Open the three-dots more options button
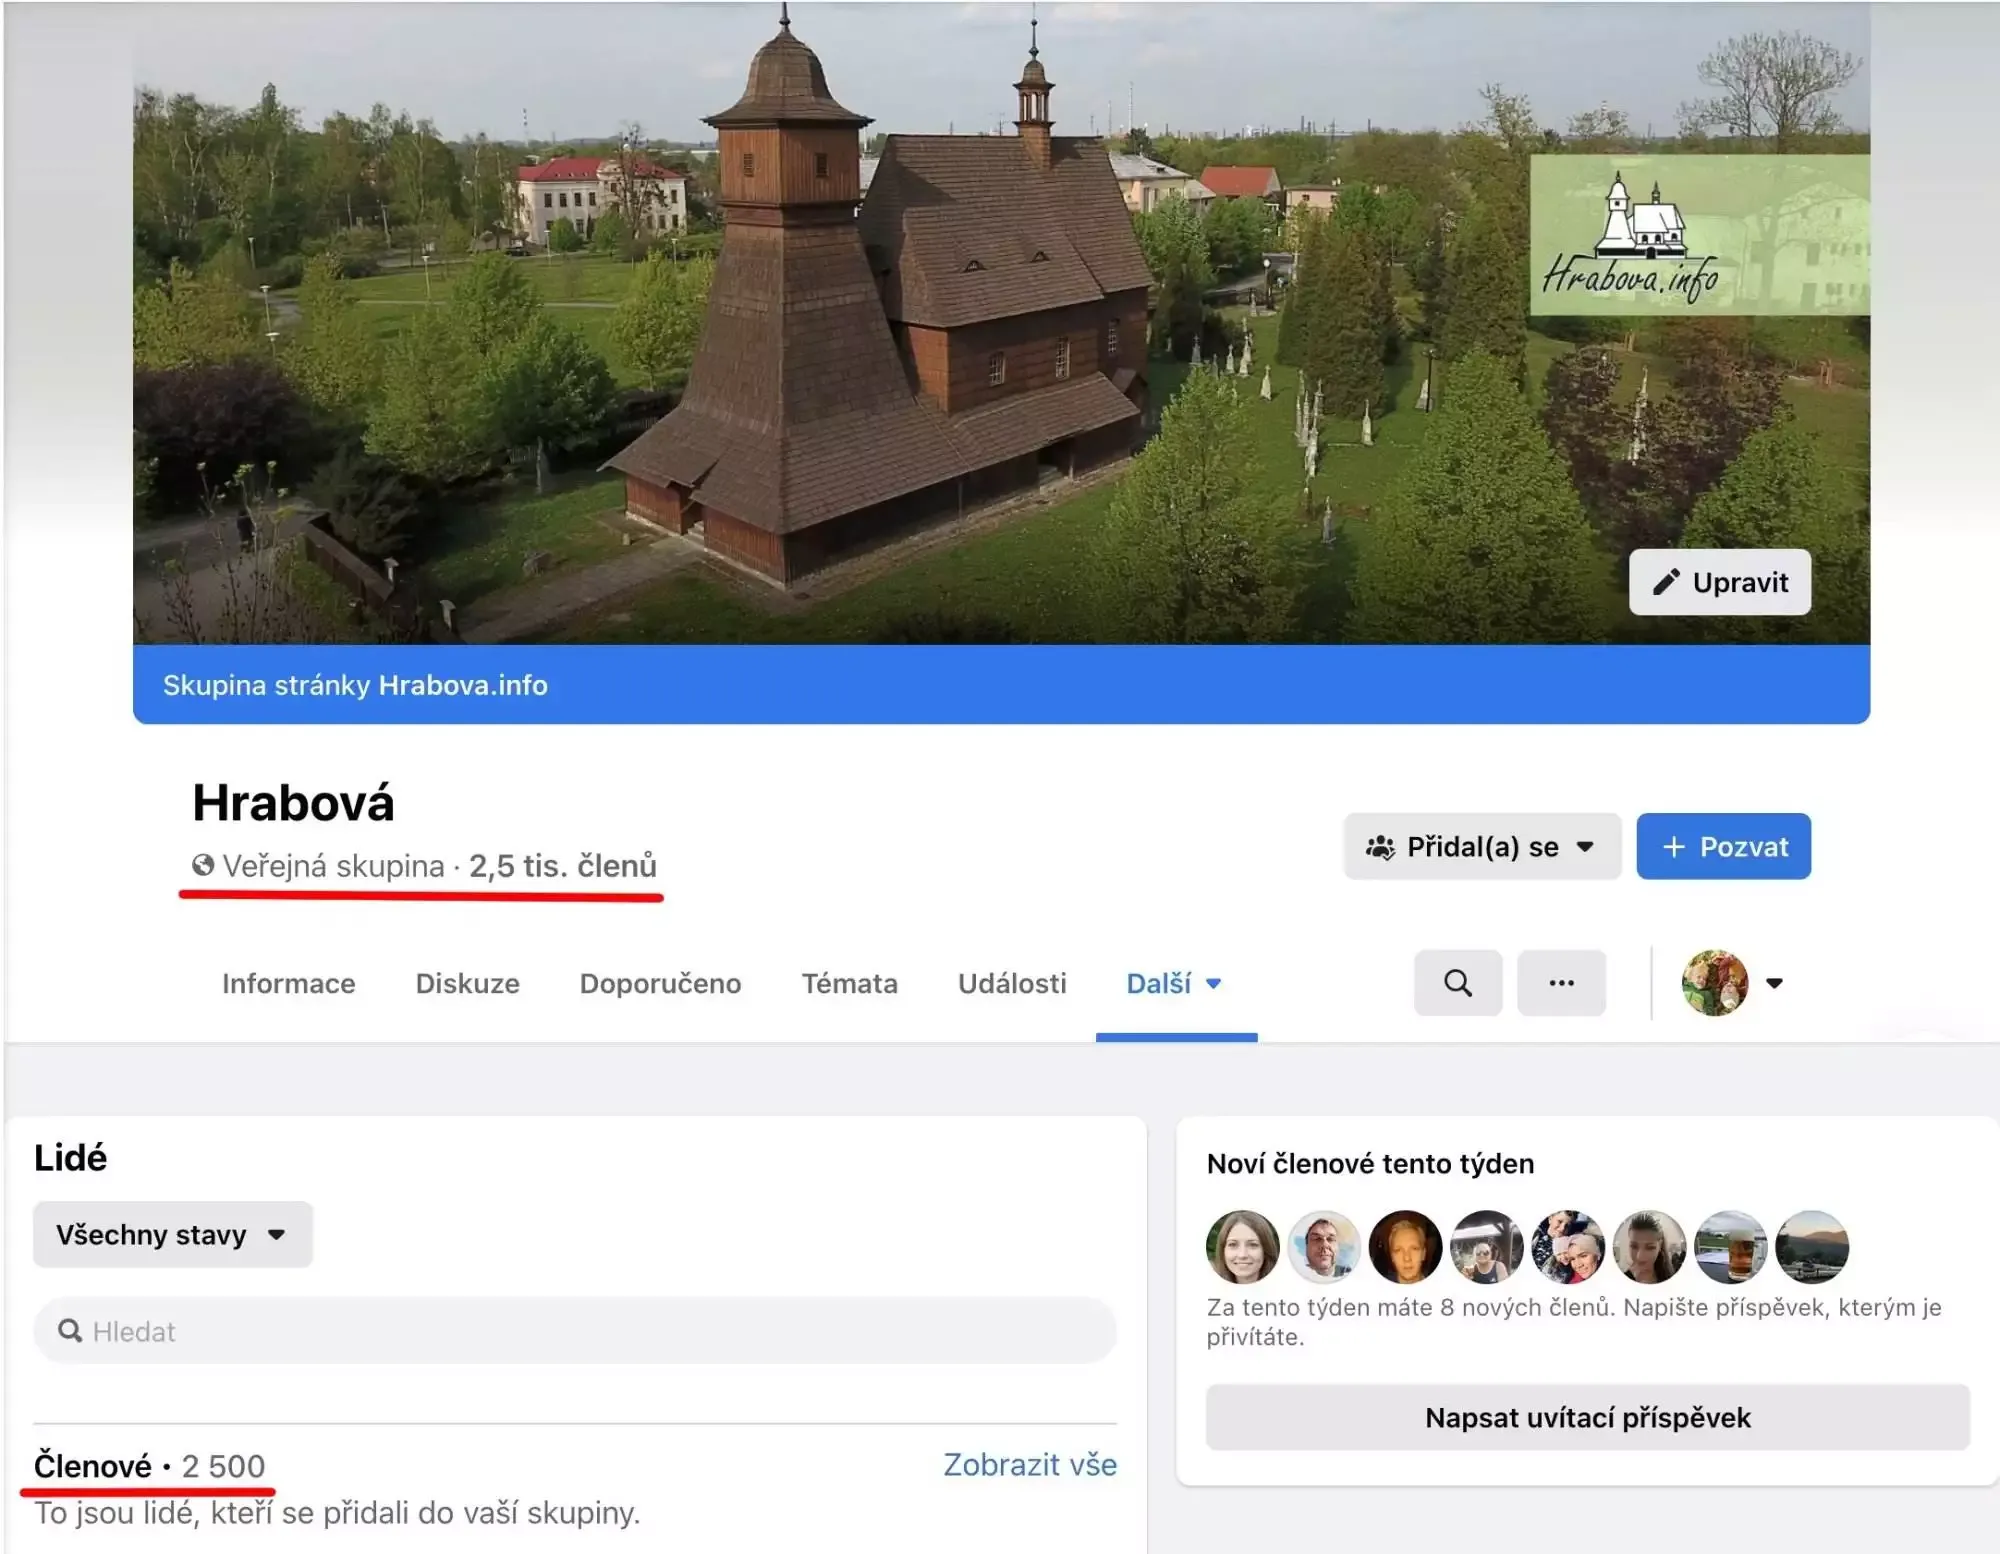 [1561, 983]
